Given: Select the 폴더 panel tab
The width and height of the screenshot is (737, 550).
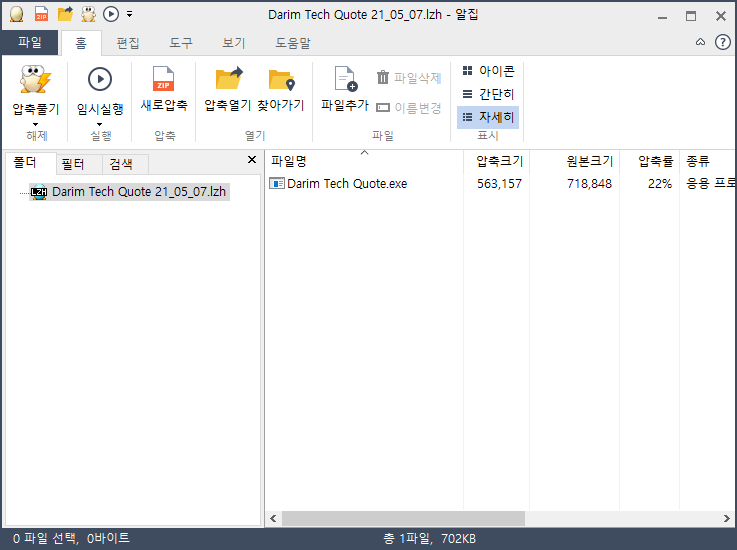Looking at the screenshot, I should click(29, 163).
